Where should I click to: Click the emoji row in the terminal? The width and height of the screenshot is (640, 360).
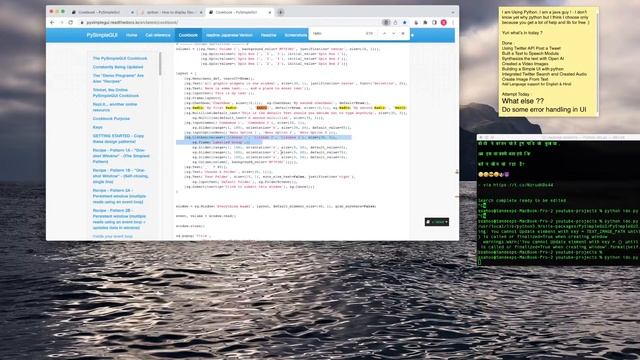[493, 174]
